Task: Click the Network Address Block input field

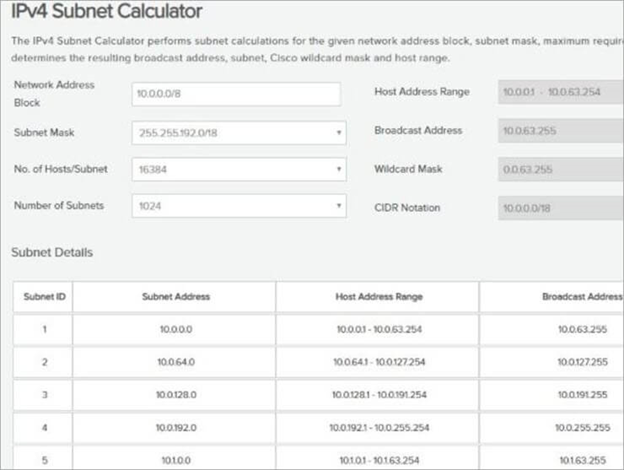Action: [x=236, y=93]
